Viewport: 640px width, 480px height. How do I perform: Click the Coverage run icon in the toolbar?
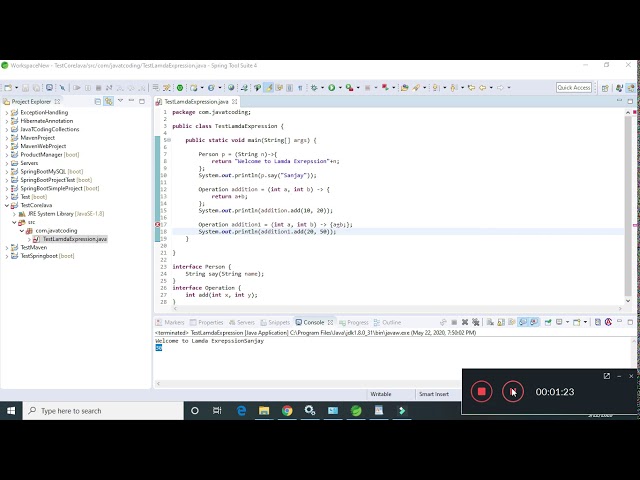(x=349, y=87)
